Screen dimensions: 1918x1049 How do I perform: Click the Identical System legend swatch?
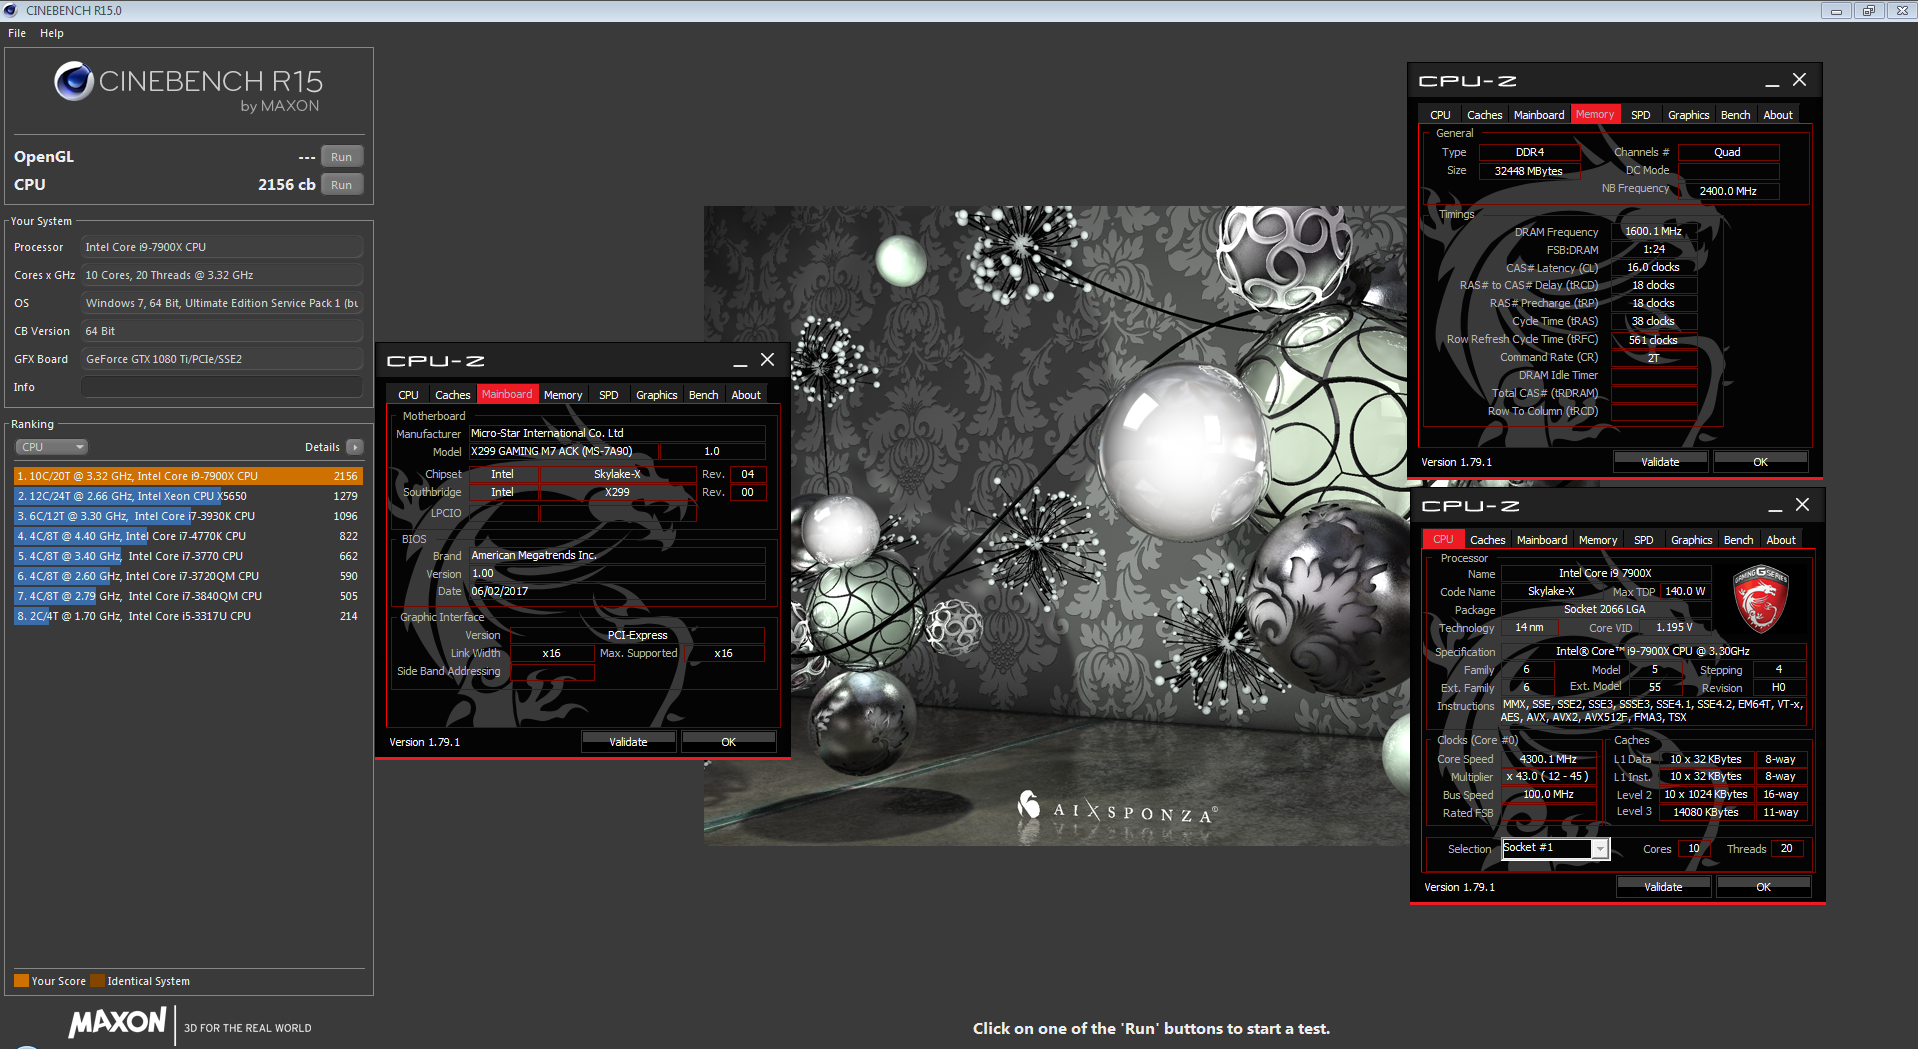point(97,981)
